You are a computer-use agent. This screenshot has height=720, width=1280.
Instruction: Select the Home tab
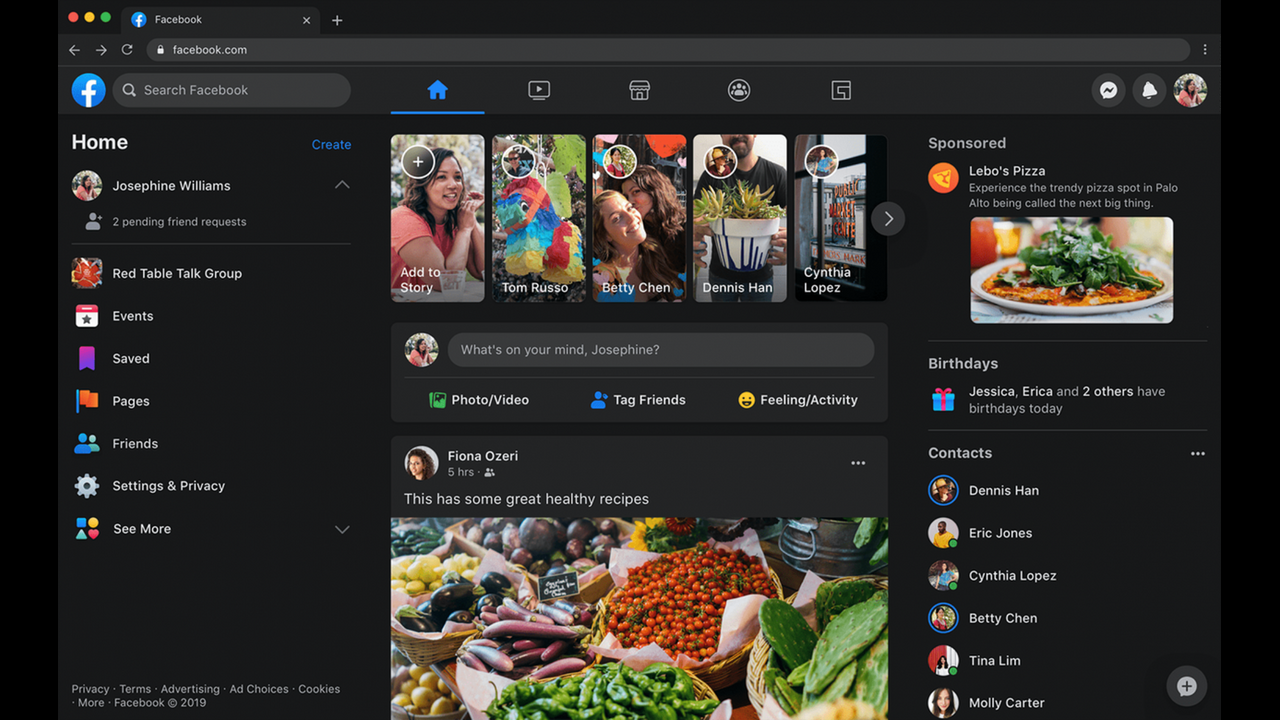click(x=437, y=90)
